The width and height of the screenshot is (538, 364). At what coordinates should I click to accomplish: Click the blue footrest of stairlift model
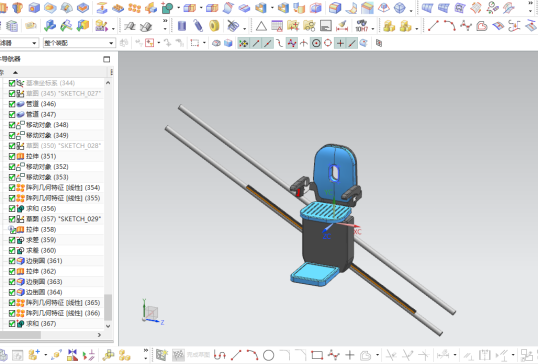[x=315, y=274]
